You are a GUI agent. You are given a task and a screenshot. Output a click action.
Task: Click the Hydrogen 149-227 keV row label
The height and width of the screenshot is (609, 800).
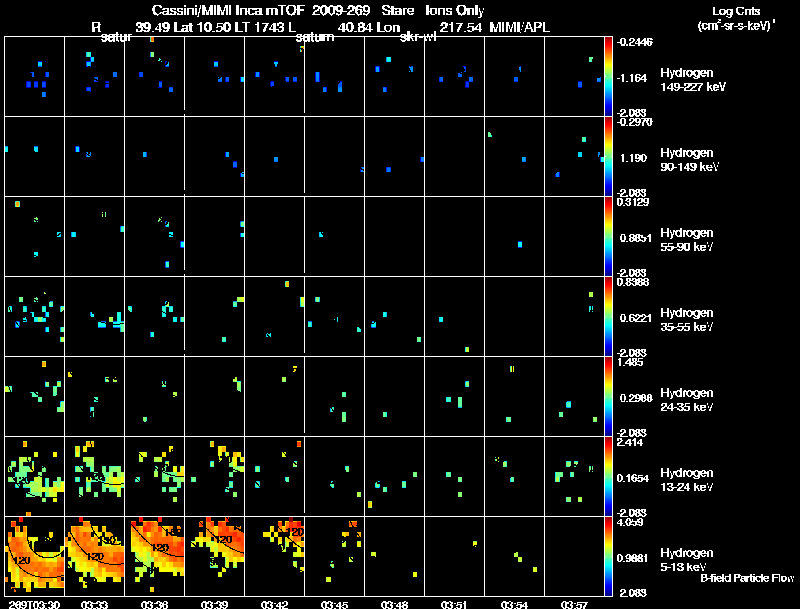[x=693, y=80]
